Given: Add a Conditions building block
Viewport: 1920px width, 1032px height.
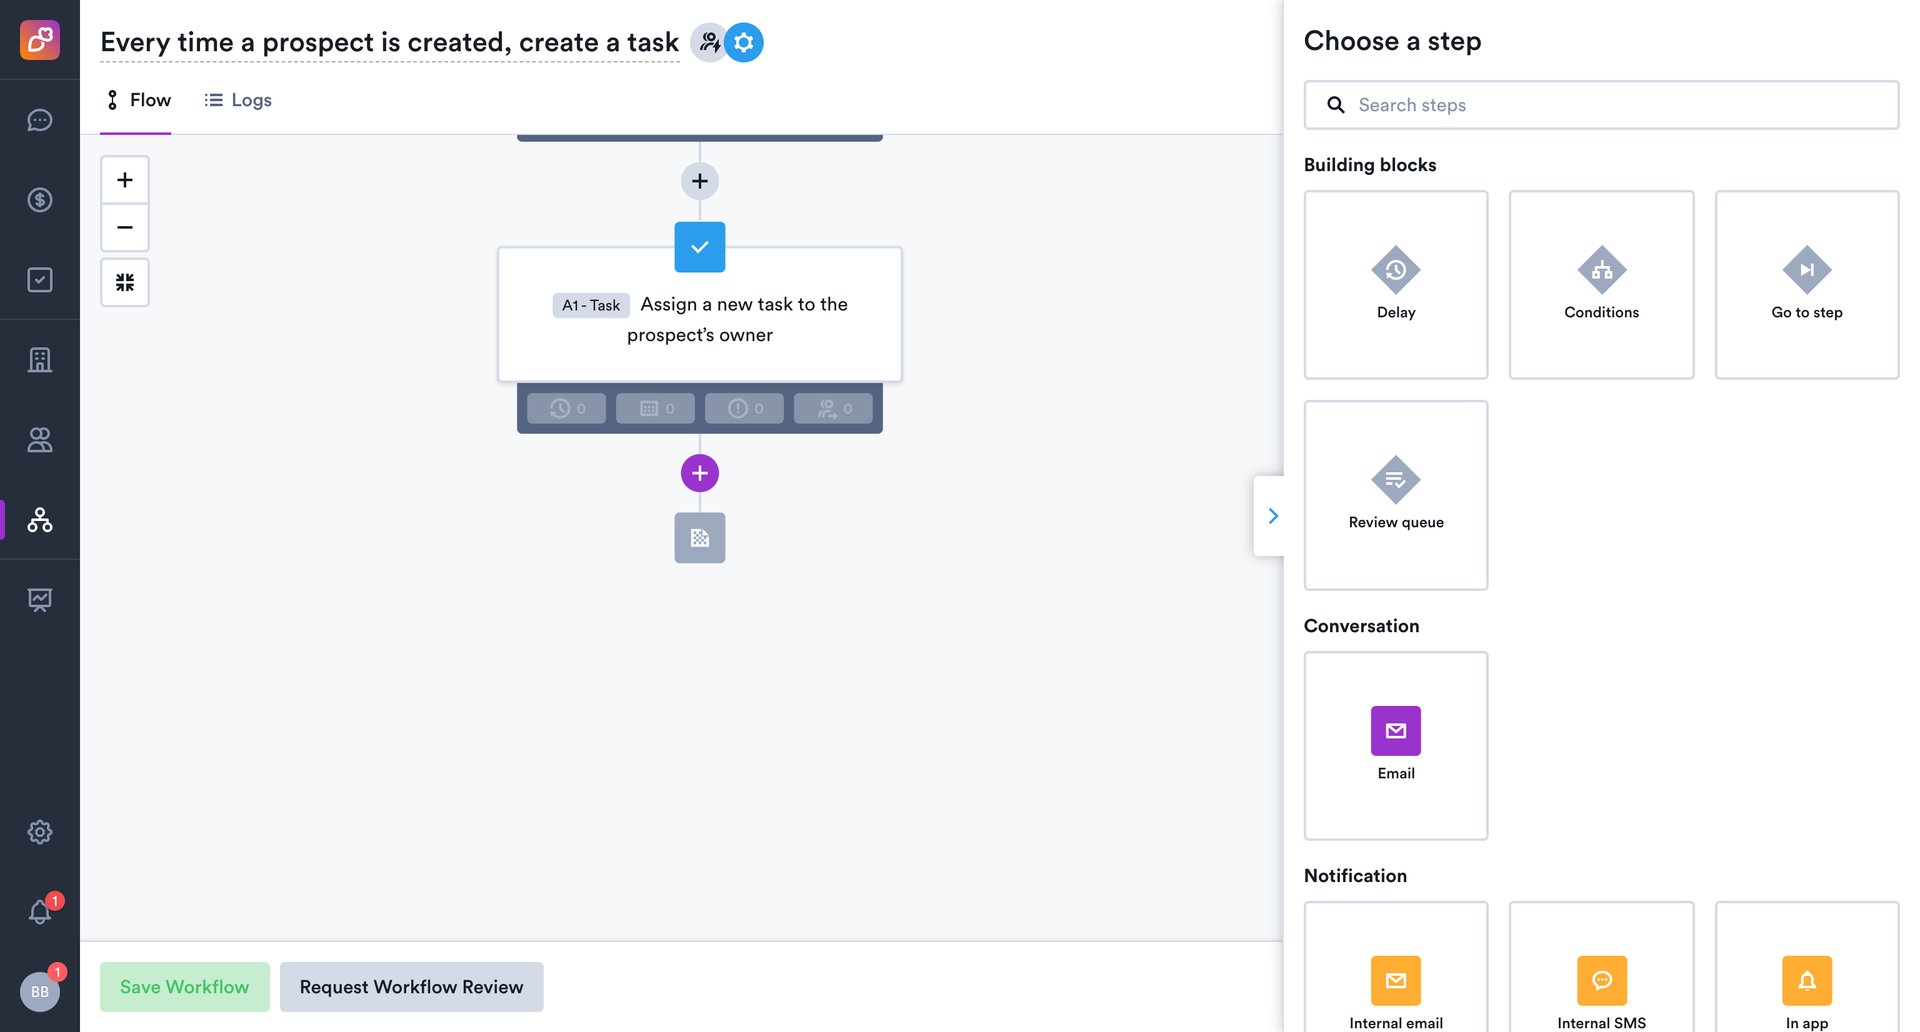Looking at the screenshot, I should [1601, 284].
